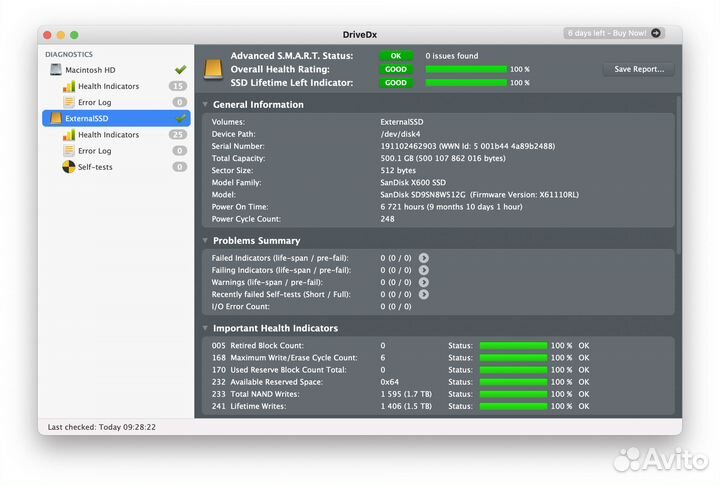The width and height of the screenshot is (720, 485).
Task: Click the I/O Error Count label
Action: pyautogui.click(x=241, y=306)
